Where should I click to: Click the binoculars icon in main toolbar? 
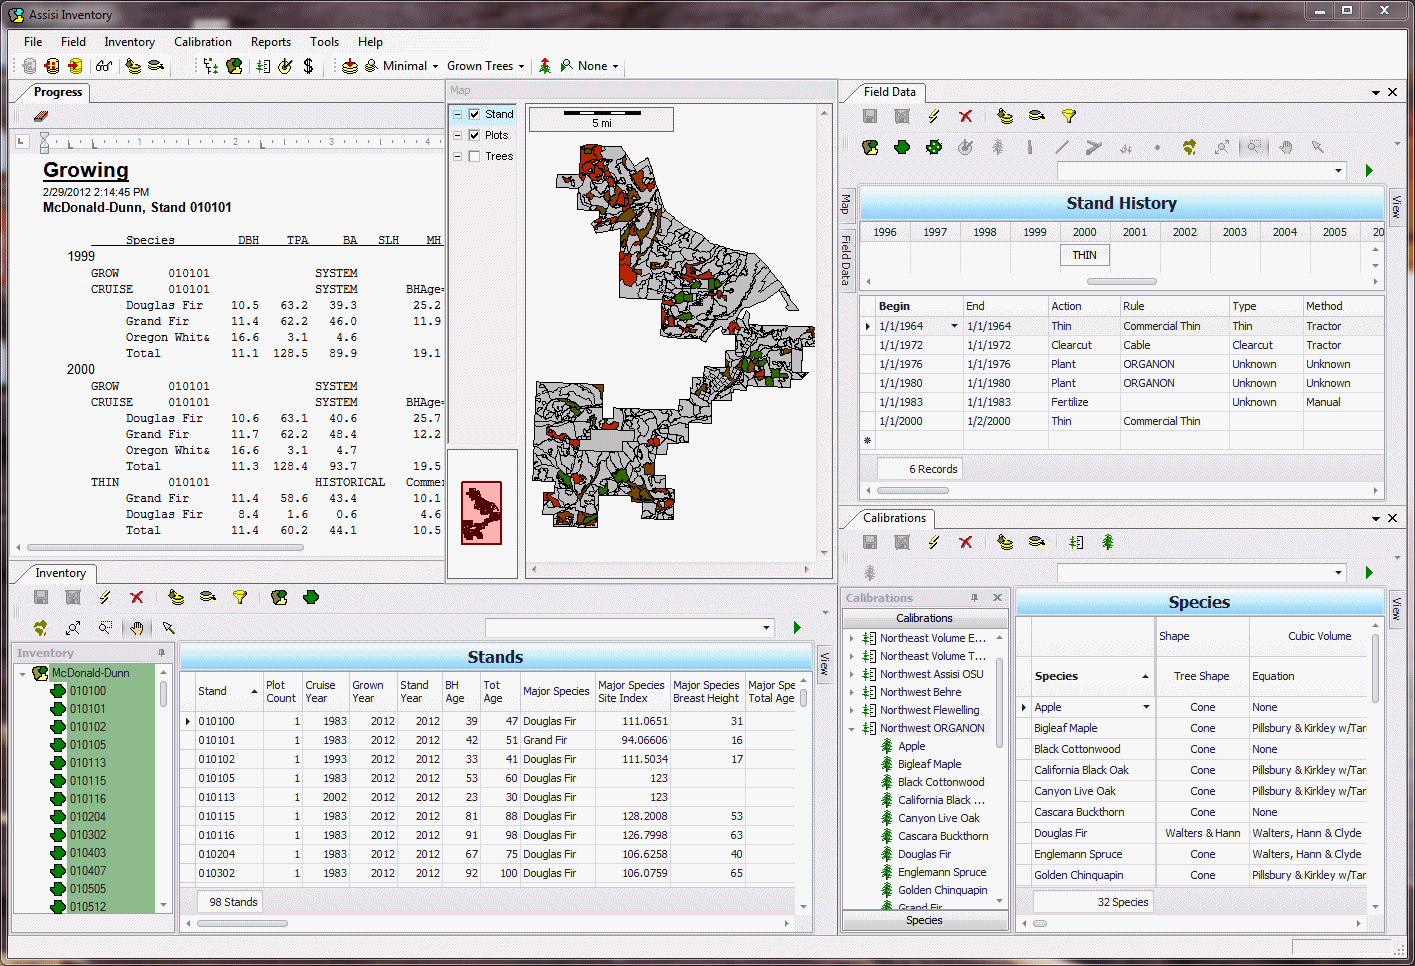click(x=104, y=66)
